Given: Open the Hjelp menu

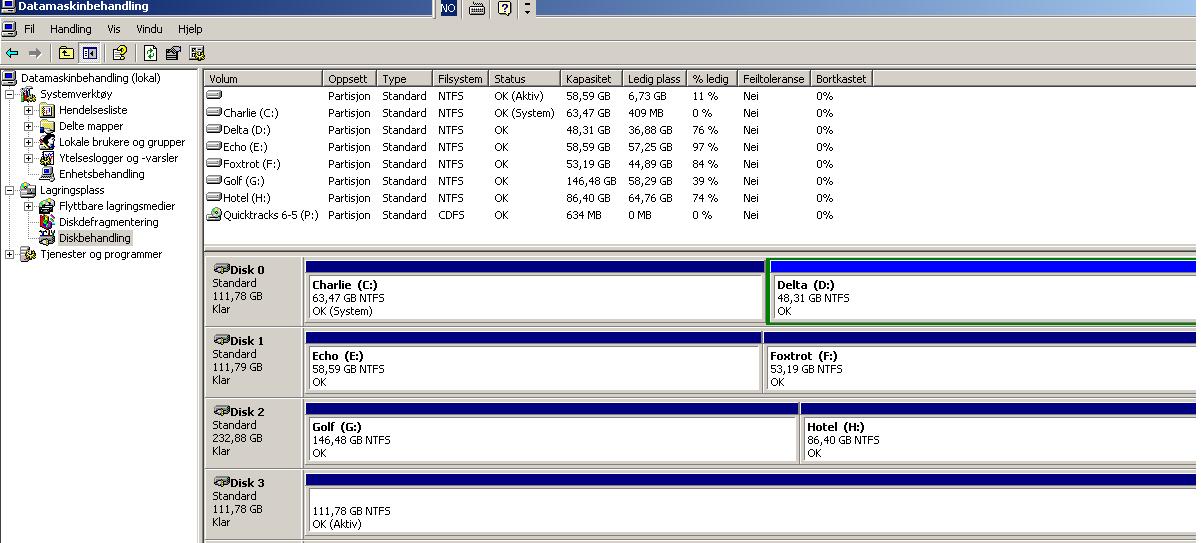Looking at the screenshot, I should (x=190, y=29).
